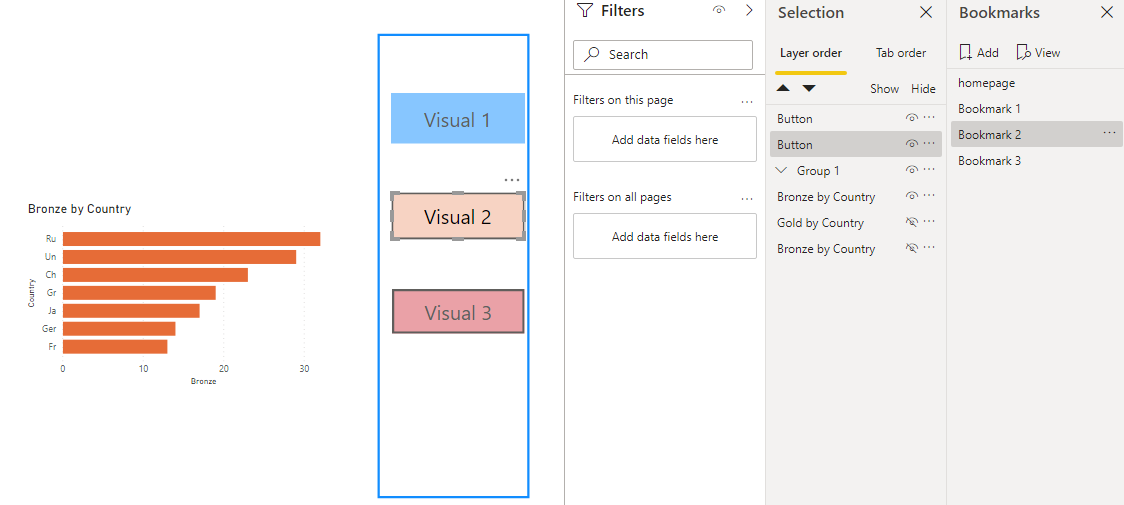The image size is (1124, 505).
Task: Show the hidden Bronze by Country layer via crossed eye
Action: [912, 247]
